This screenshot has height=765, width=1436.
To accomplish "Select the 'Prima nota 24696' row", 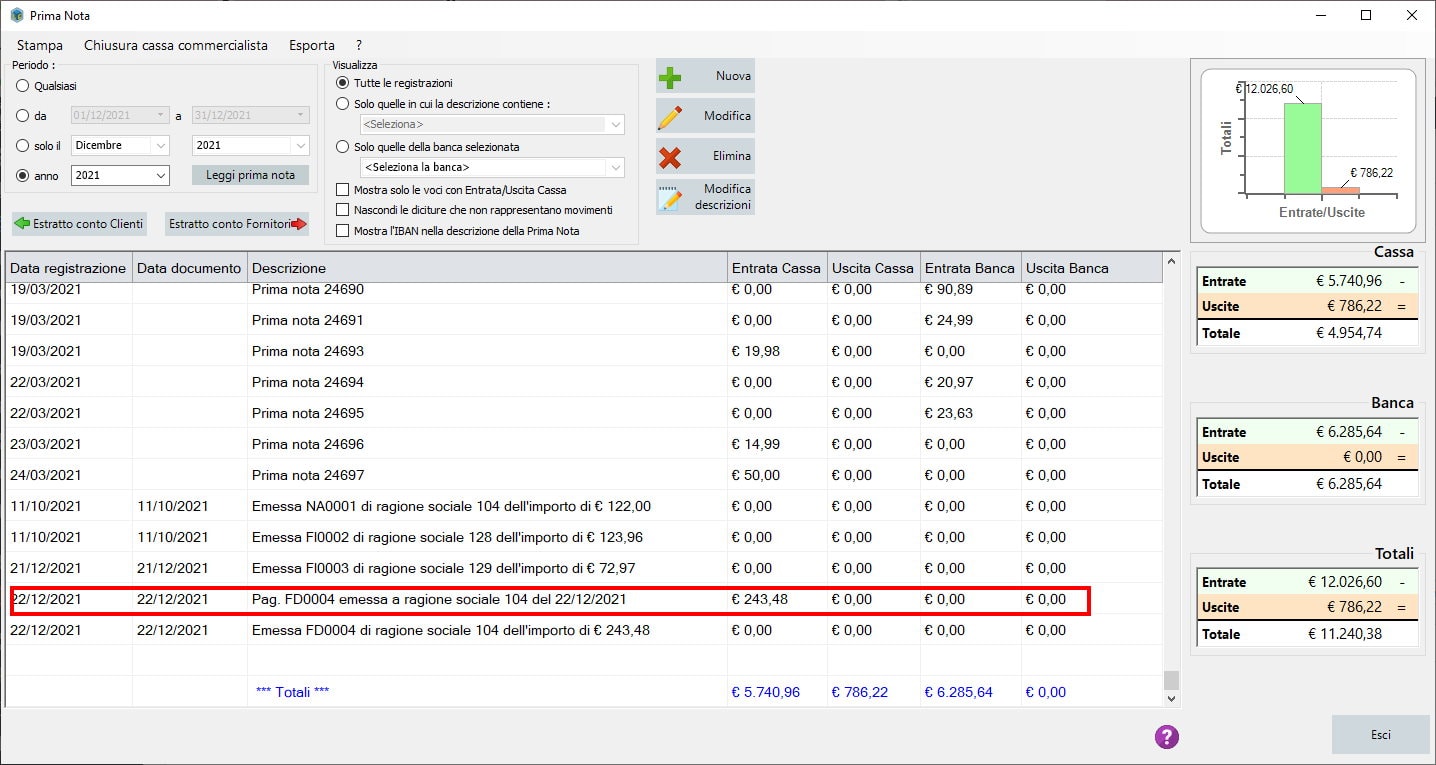I will point(584,444).
